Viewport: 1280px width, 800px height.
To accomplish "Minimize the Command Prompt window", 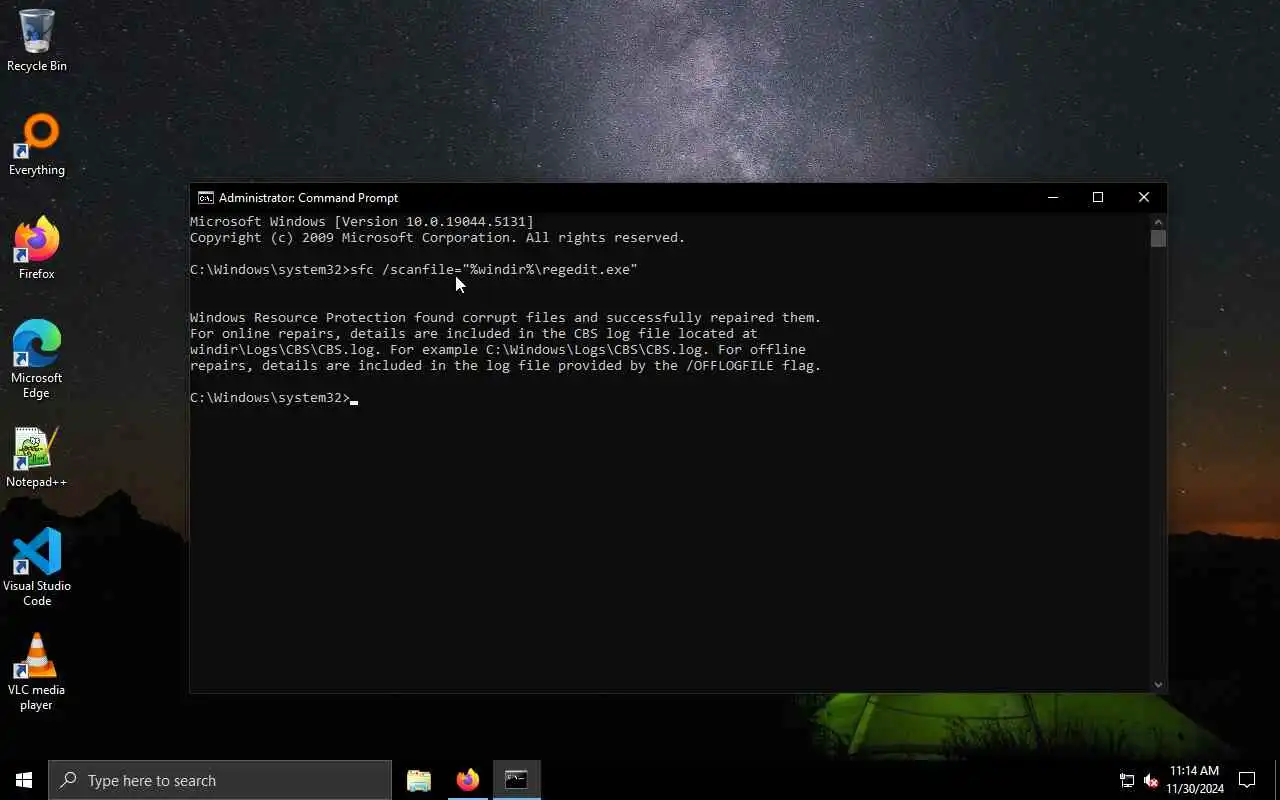I will pyautogui.click(x=1052, y=197).
